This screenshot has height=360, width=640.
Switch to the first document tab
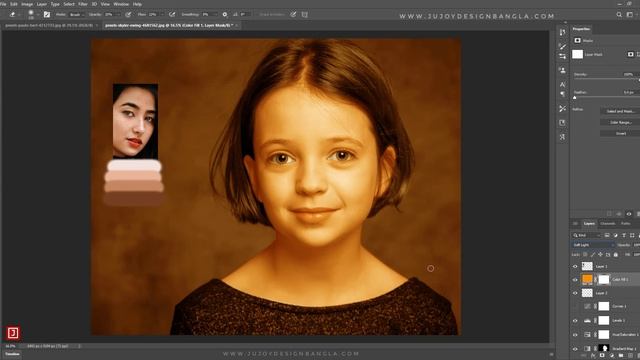click(49, 25)
